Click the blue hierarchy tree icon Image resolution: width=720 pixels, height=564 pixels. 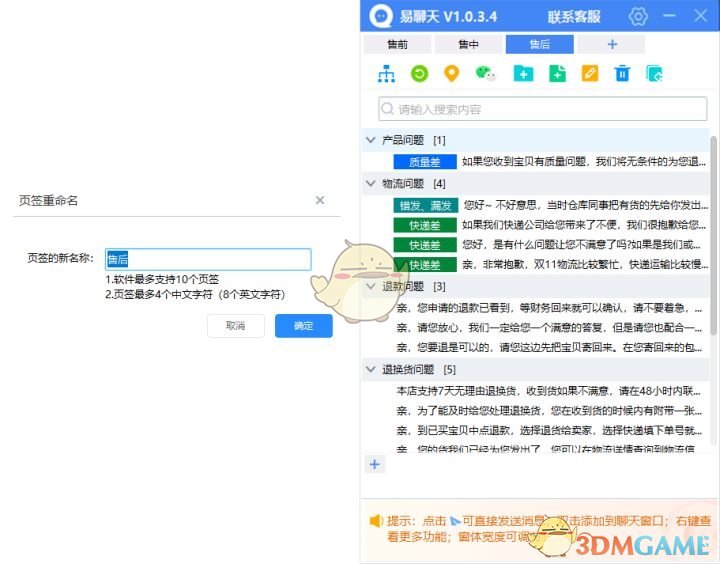[386, 74]
